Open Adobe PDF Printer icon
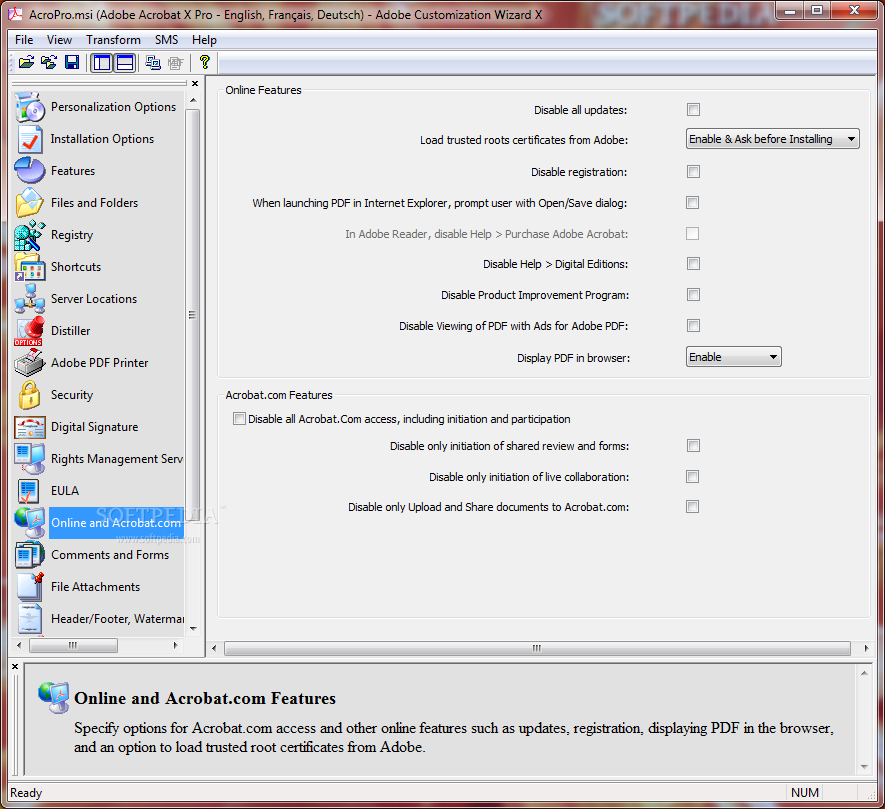The width and height of the screenshot is (885, 809). pyautogui.click(x=30, y=362)
